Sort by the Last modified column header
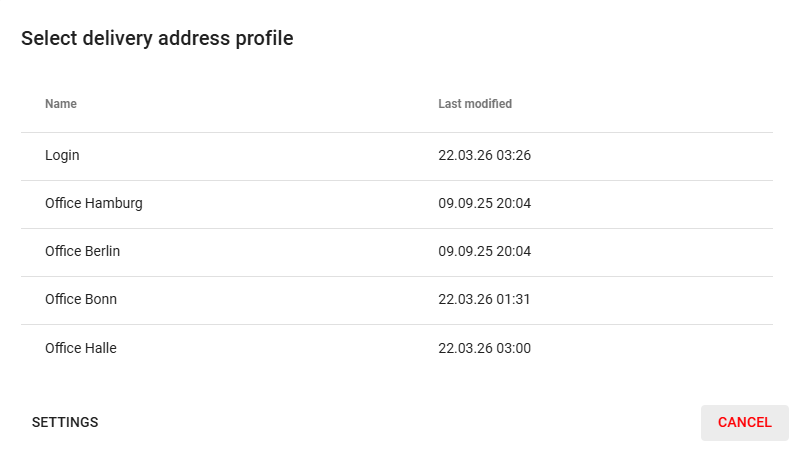 tap(475, 104)
